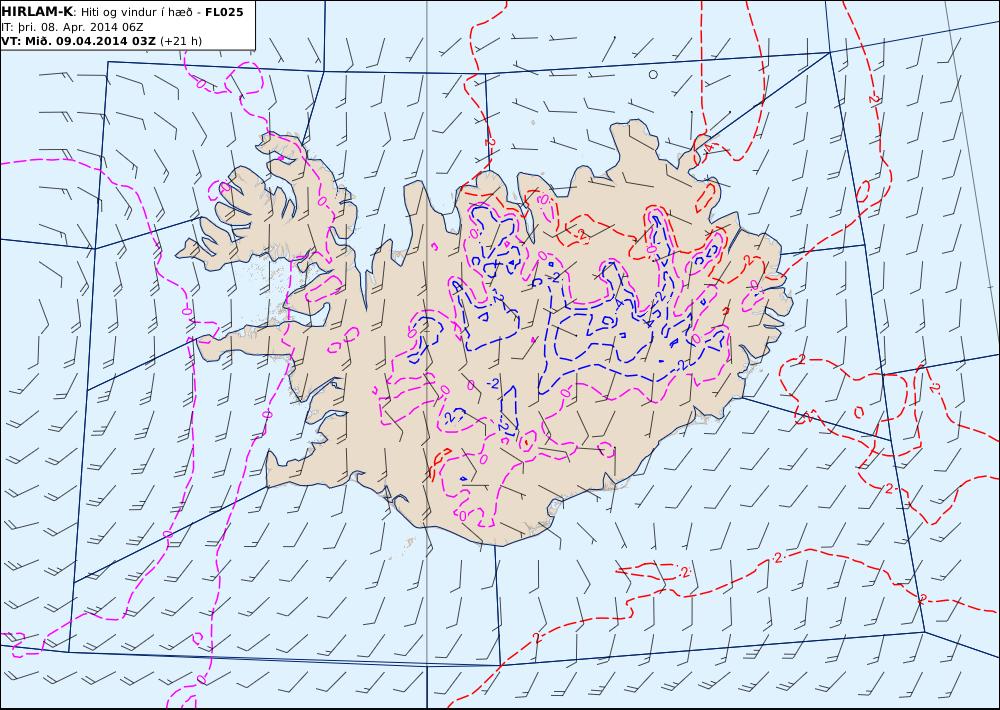Click the small calm-wind circle symbol on the map
This screenshot has height=710, width=1000.
coord(653,75)
